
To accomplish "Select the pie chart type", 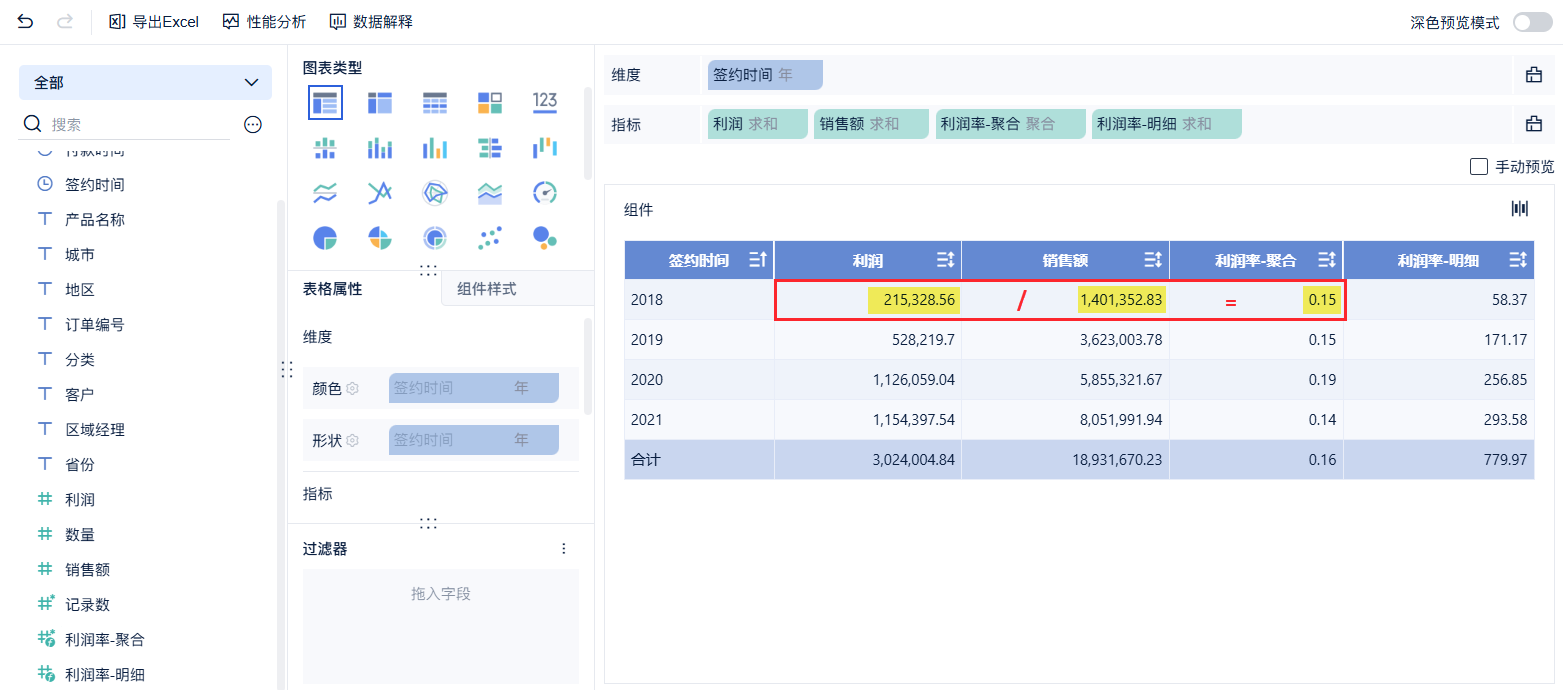I will [325, 238].
